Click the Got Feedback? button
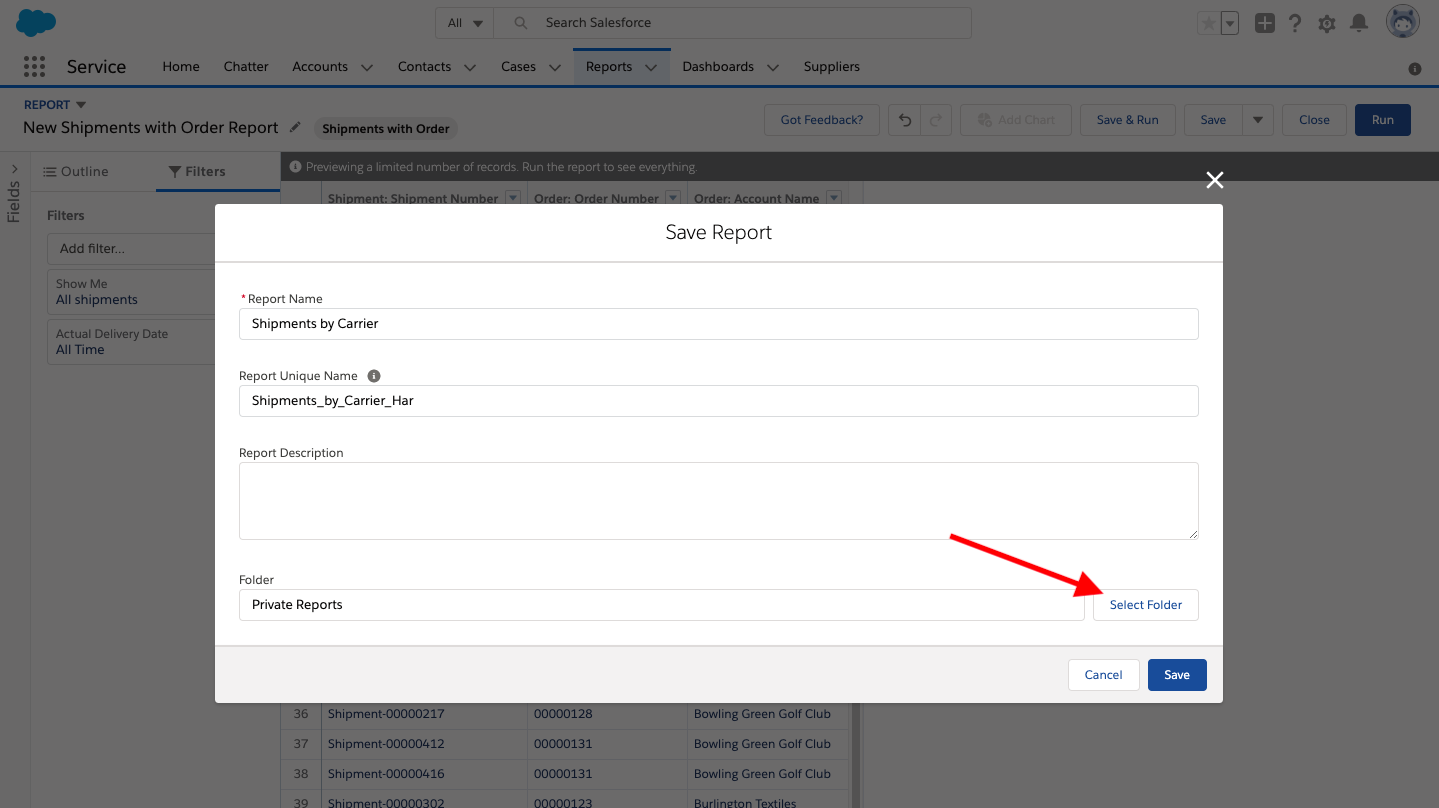 [821, 120]
